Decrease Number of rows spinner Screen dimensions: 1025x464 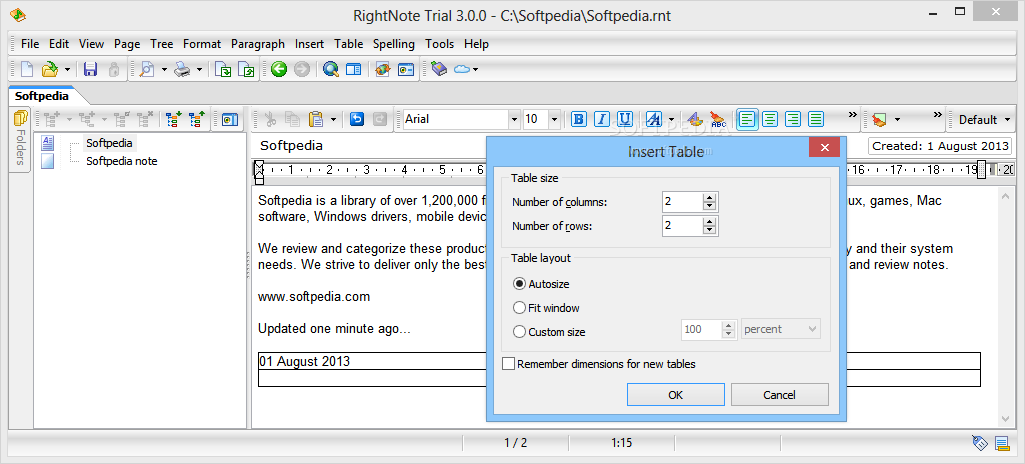point(710,230)
